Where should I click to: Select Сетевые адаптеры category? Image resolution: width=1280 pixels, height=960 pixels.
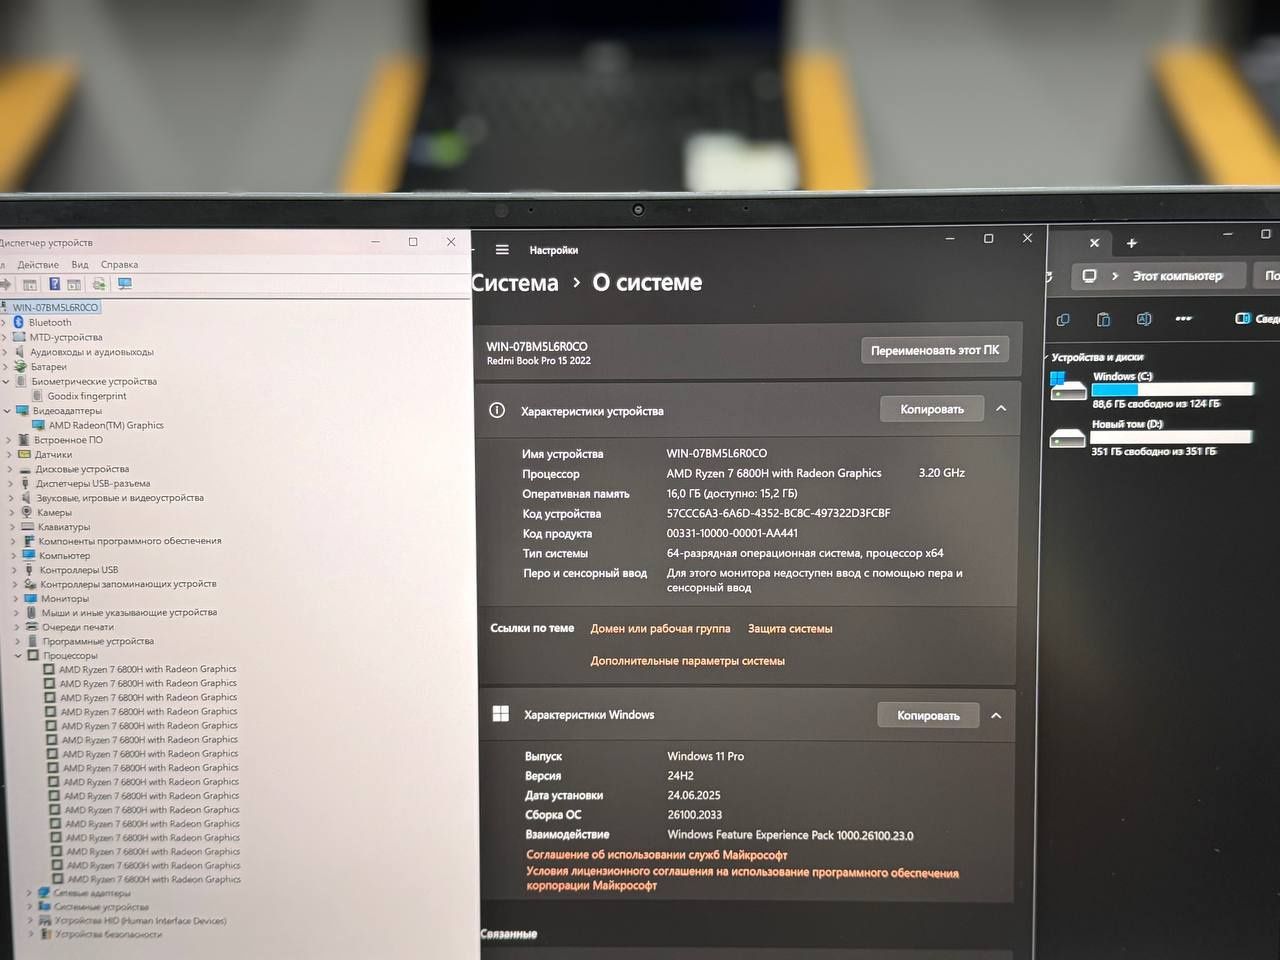(x=92, y=893)
